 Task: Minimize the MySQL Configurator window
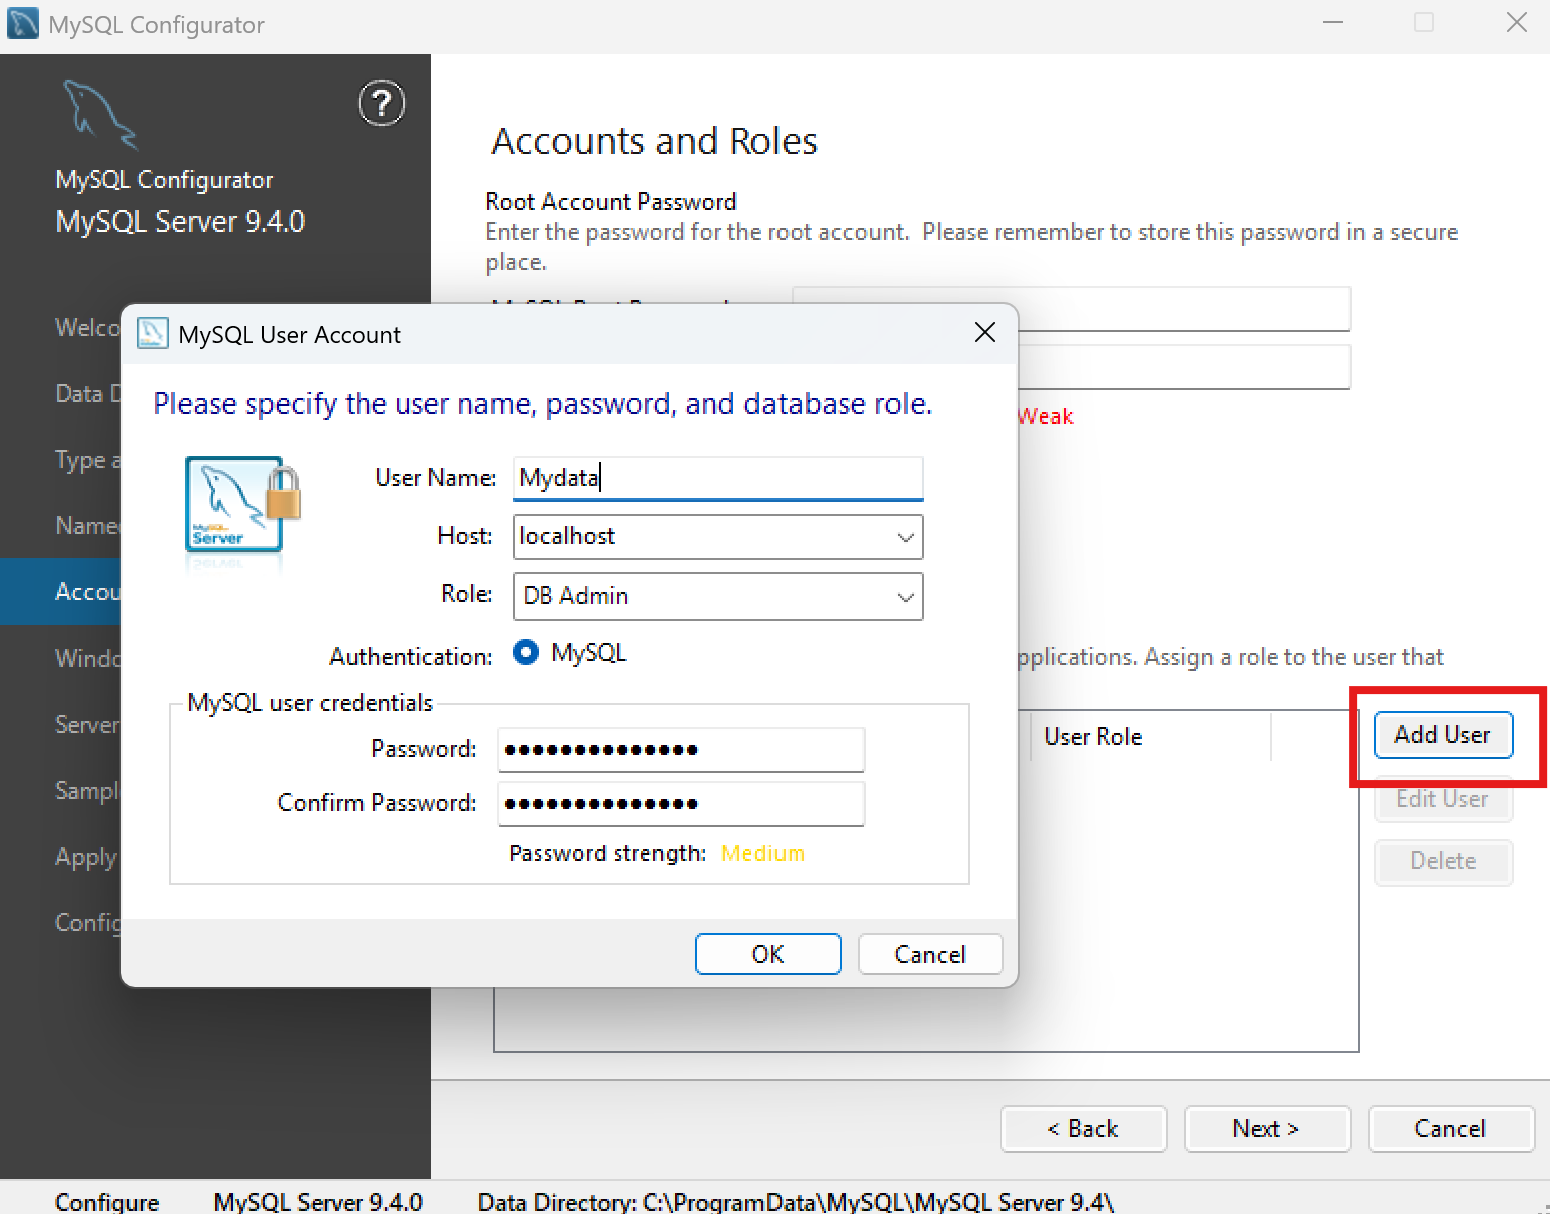(x=1333, y=22)
